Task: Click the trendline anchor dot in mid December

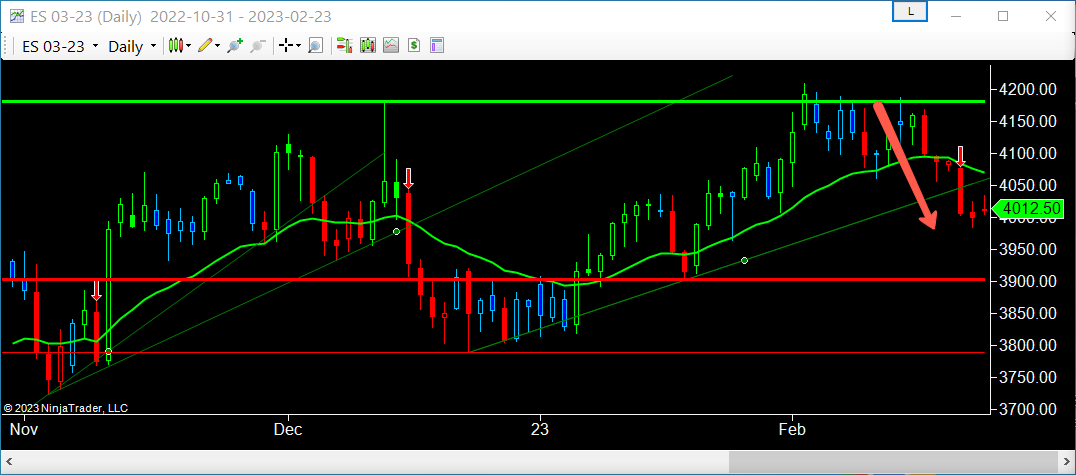Action: pos(396,231)
